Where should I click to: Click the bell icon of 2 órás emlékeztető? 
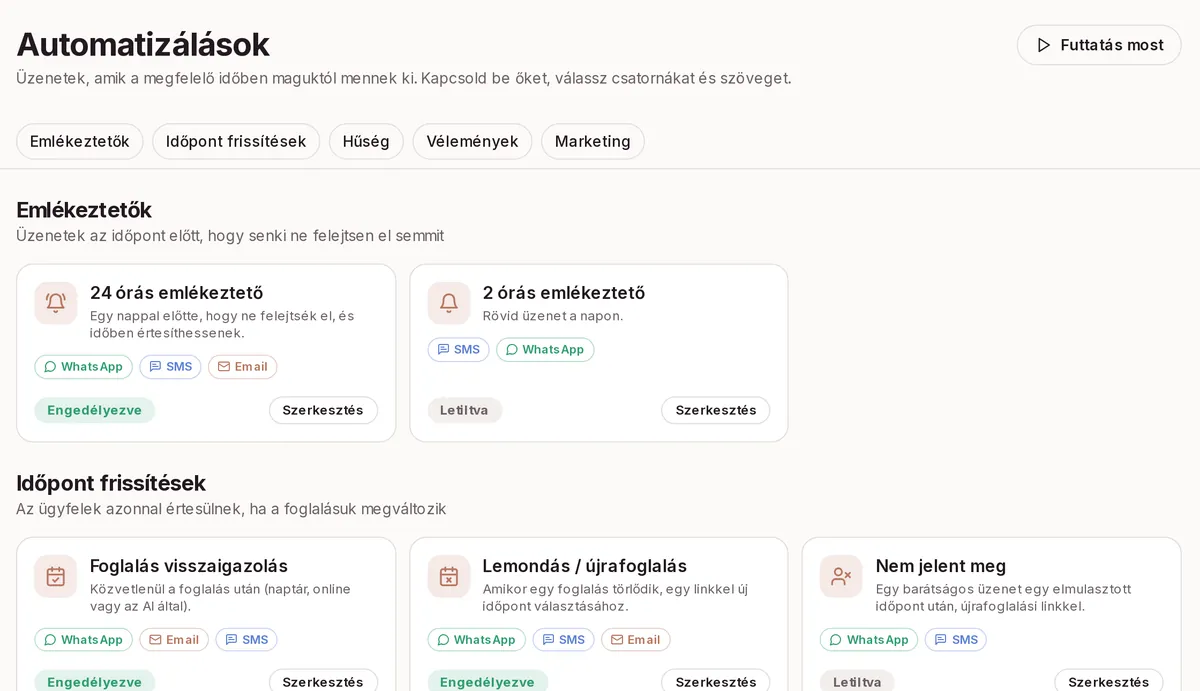point(449,303)
